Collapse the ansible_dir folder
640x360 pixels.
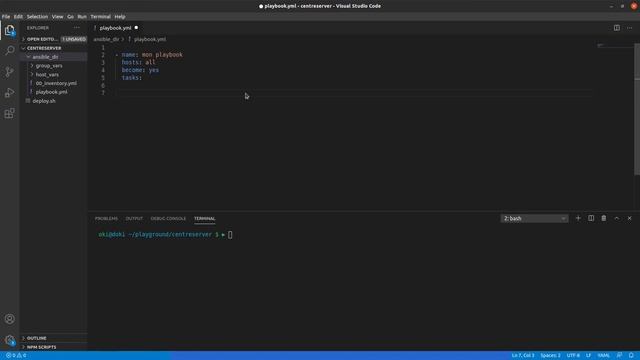[x=54, y=57]
